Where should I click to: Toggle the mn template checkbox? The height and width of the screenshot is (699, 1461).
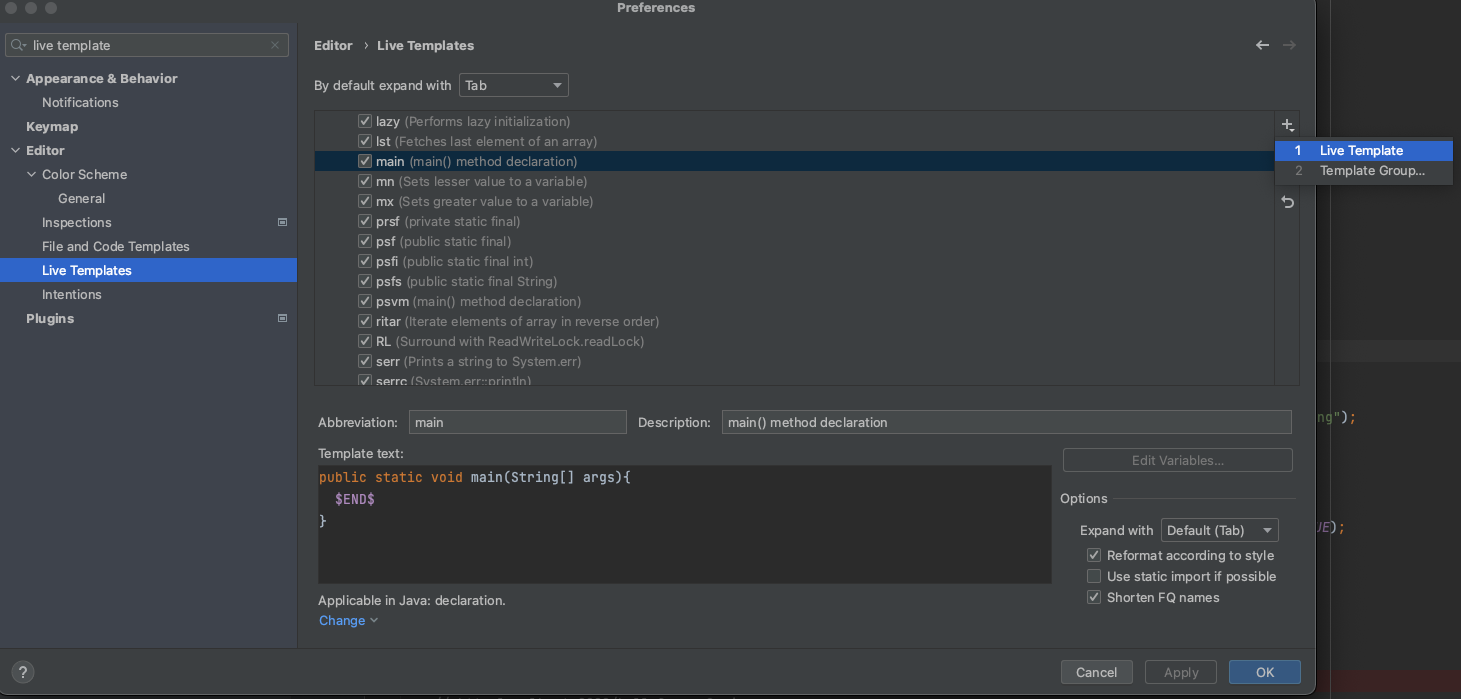pyautogui.click(x=365, y=181)
